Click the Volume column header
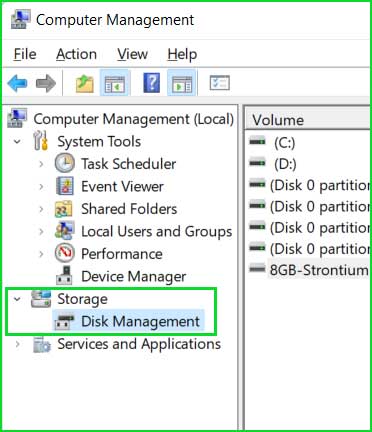The image size is (372, 432). (x=308, y=120)
